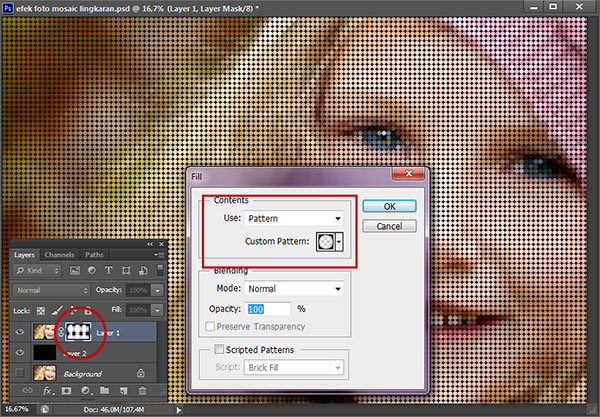Click the layer Fill 100% field
The width and height of the screenshot is (600, 417).
pyautogui.click(x=139, y=310)
